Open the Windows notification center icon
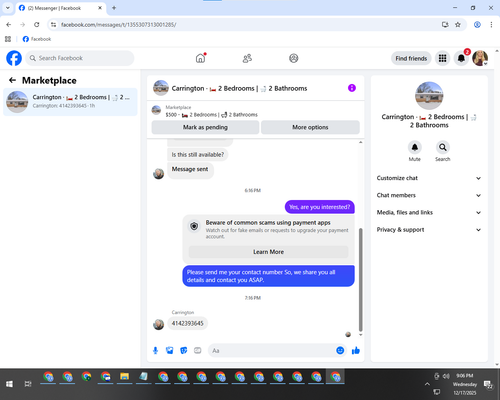 tap(488, 384)
